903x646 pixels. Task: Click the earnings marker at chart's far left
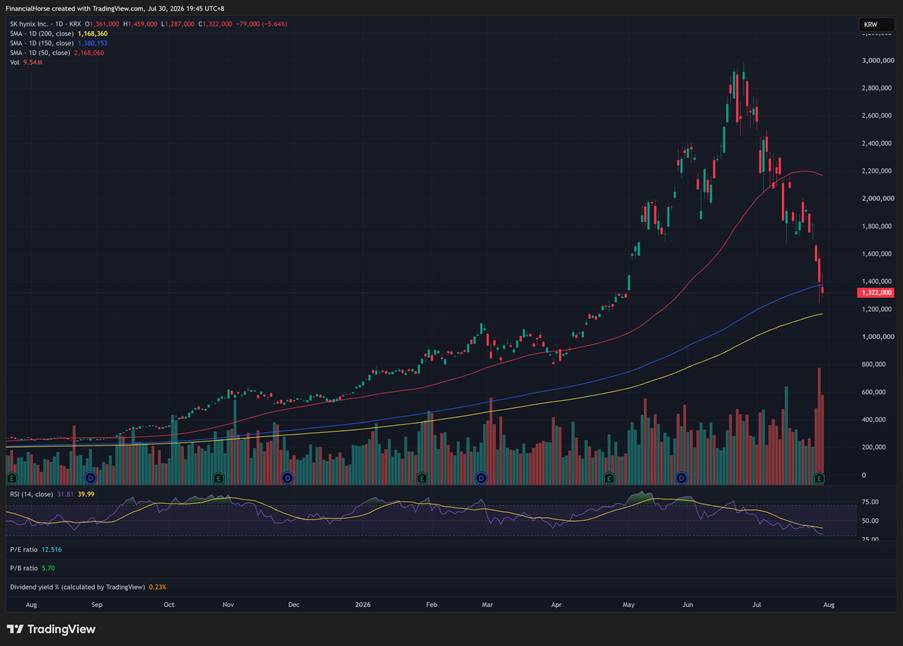point(12,478)
